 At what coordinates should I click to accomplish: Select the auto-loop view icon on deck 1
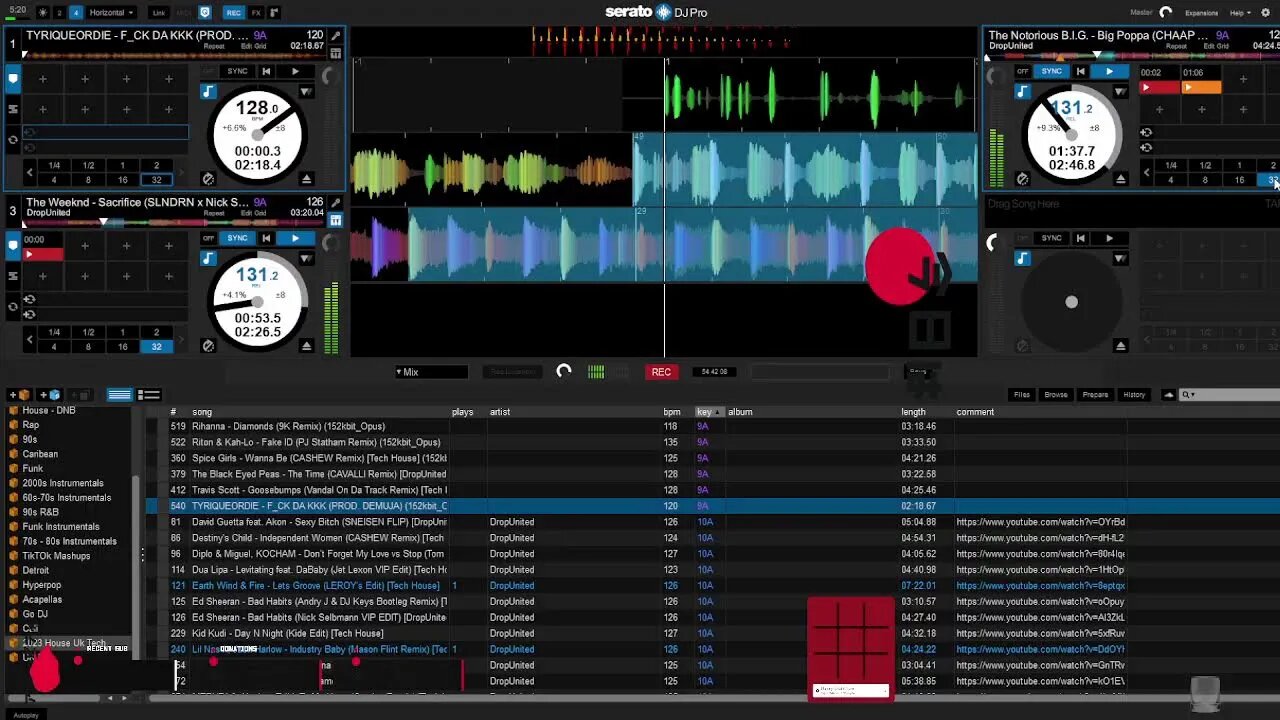(x=13, y=140)
